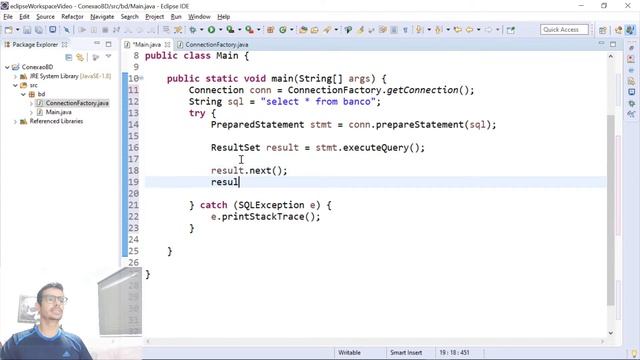Viewport: 640px width, 360px height.
Task: Click the Back navigation arrow icon
Action: point(469,30)
